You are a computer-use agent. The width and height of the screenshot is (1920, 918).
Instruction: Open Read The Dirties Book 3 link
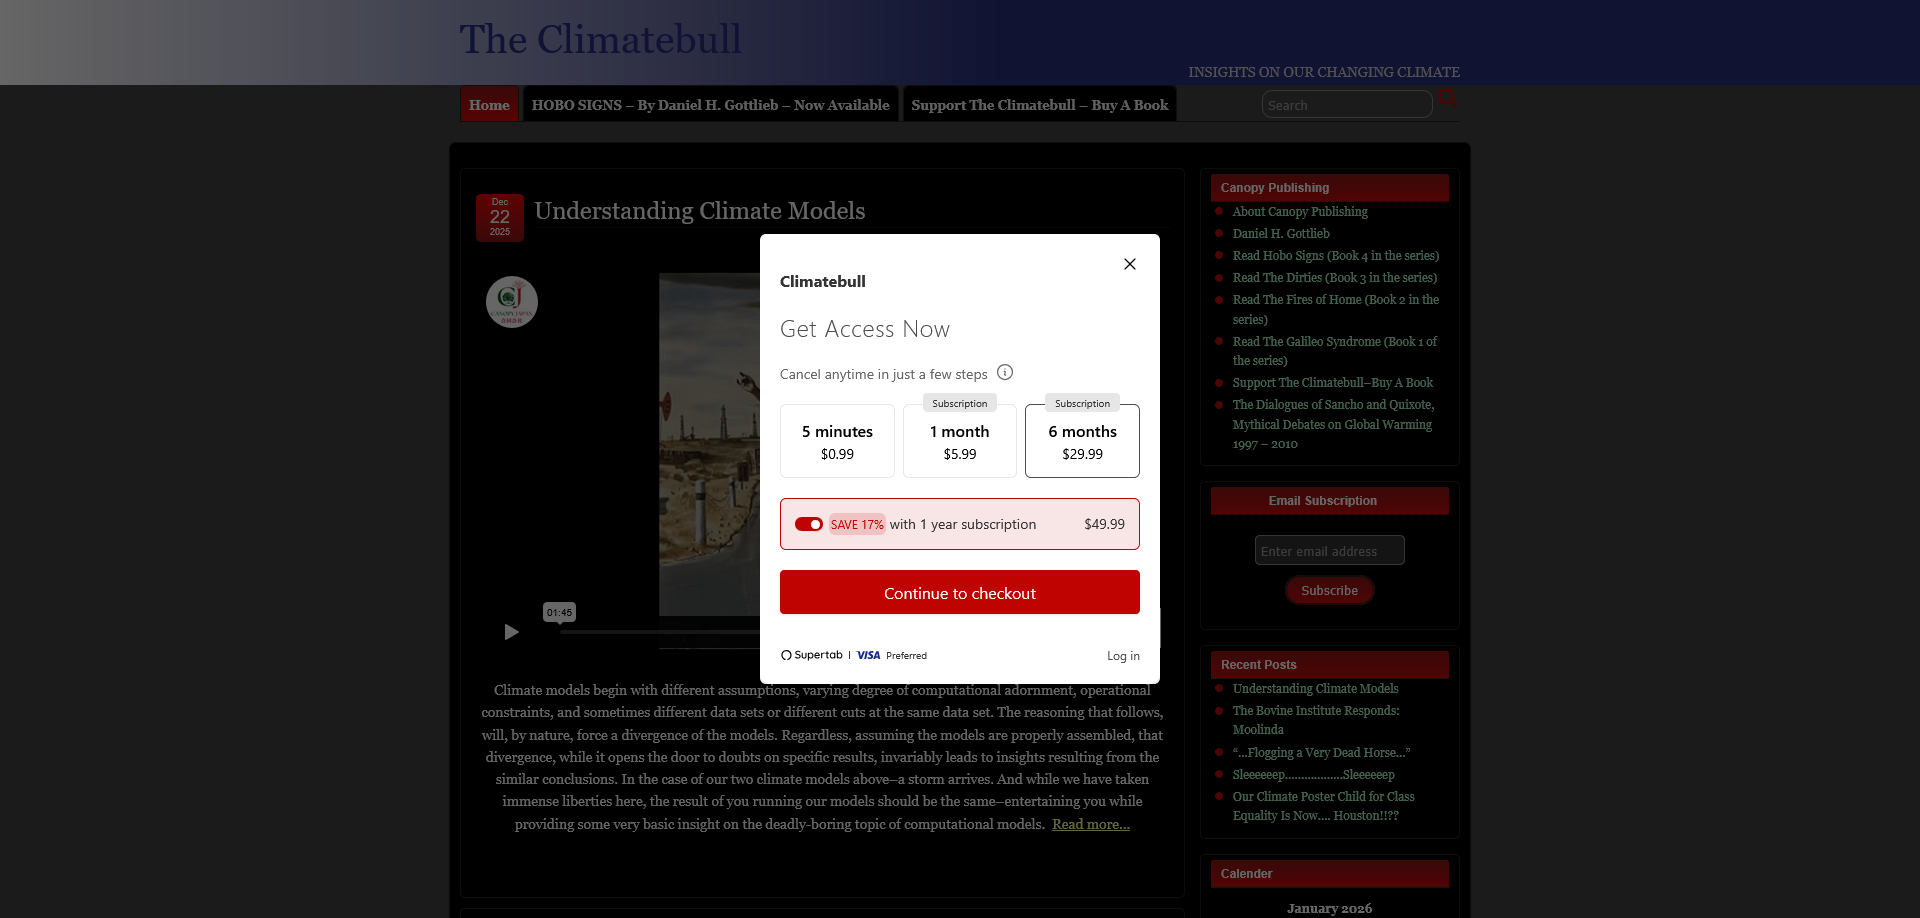pos(1335,278)
